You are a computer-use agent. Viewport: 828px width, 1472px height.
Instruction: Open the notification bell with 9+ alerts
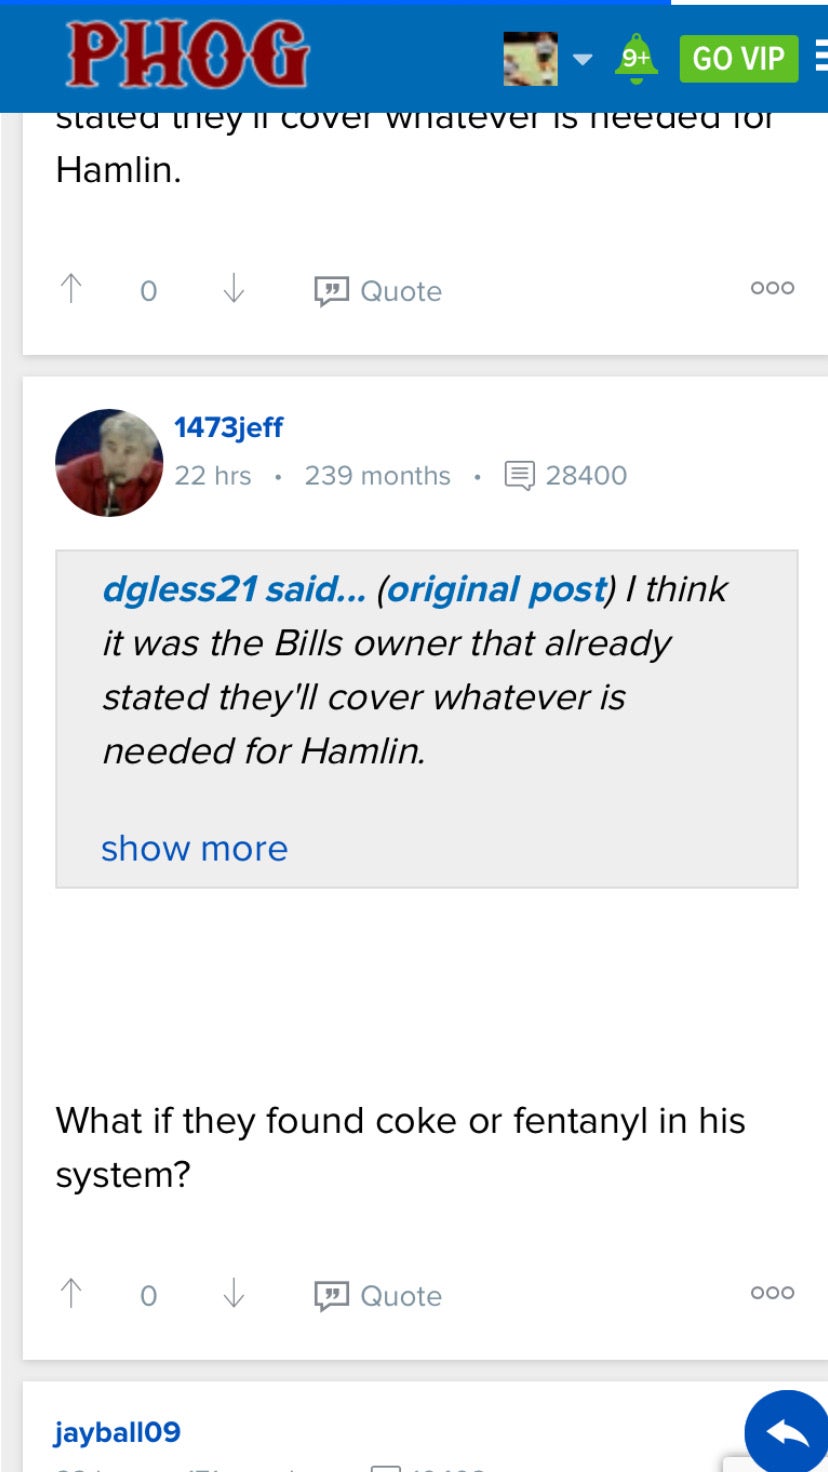tap(634, 57)
